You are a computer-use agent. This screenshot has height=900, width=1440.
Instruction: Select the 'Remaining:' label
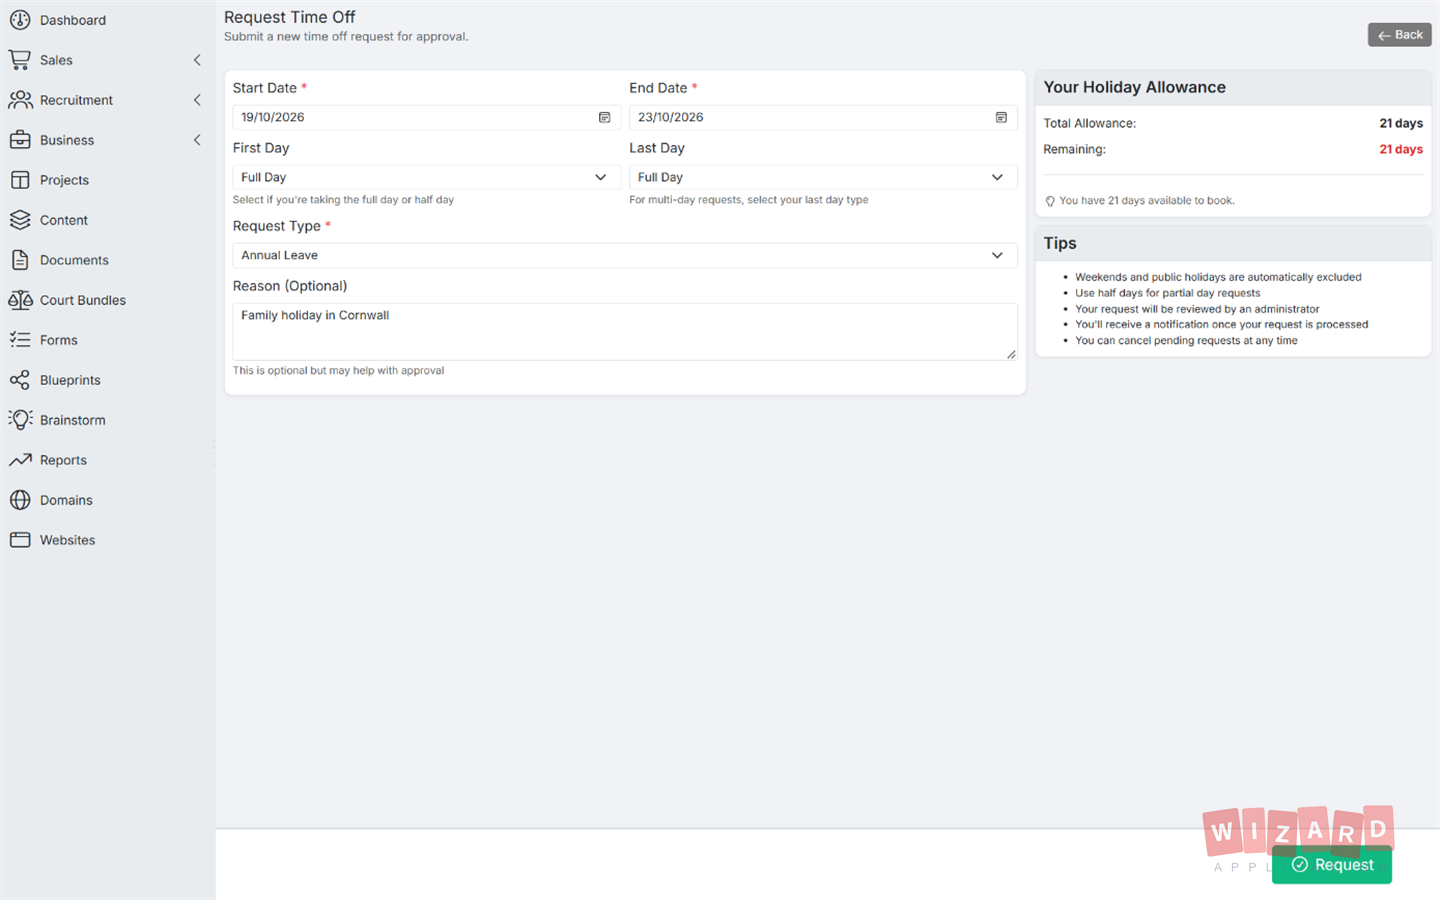[x=1075, y=149]
